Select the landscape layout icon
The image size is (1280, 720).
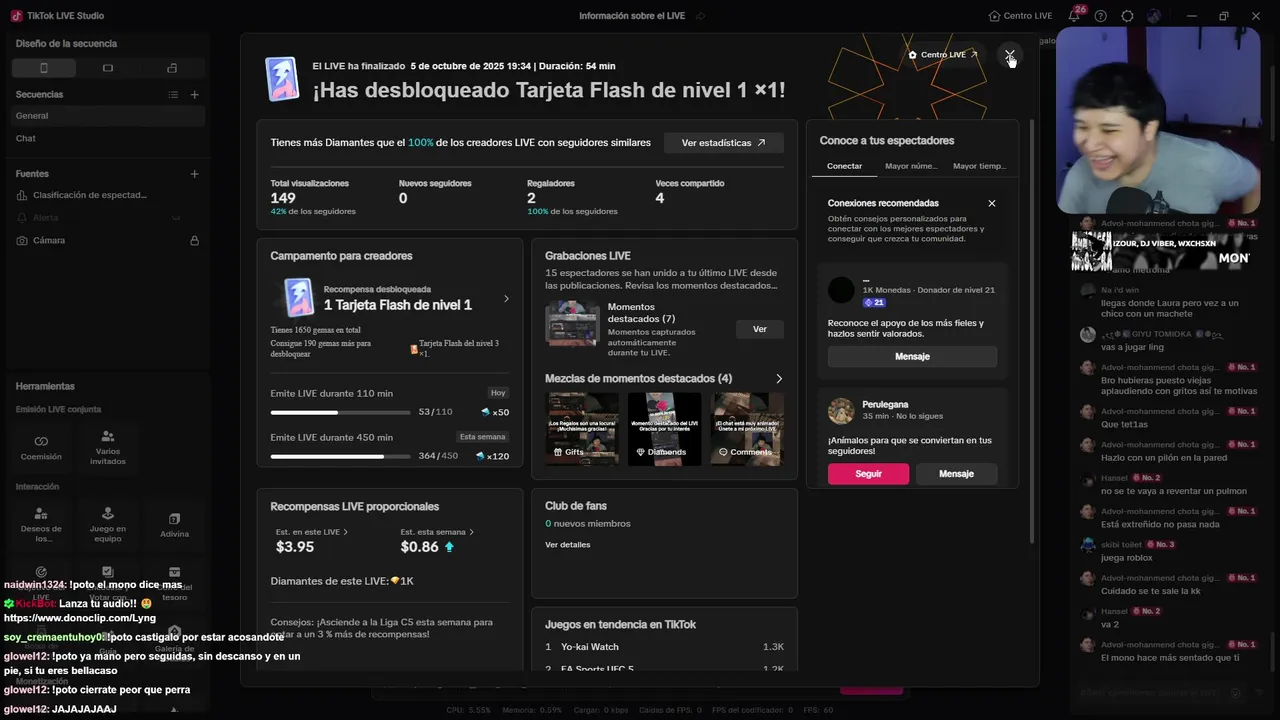point(108,68)
